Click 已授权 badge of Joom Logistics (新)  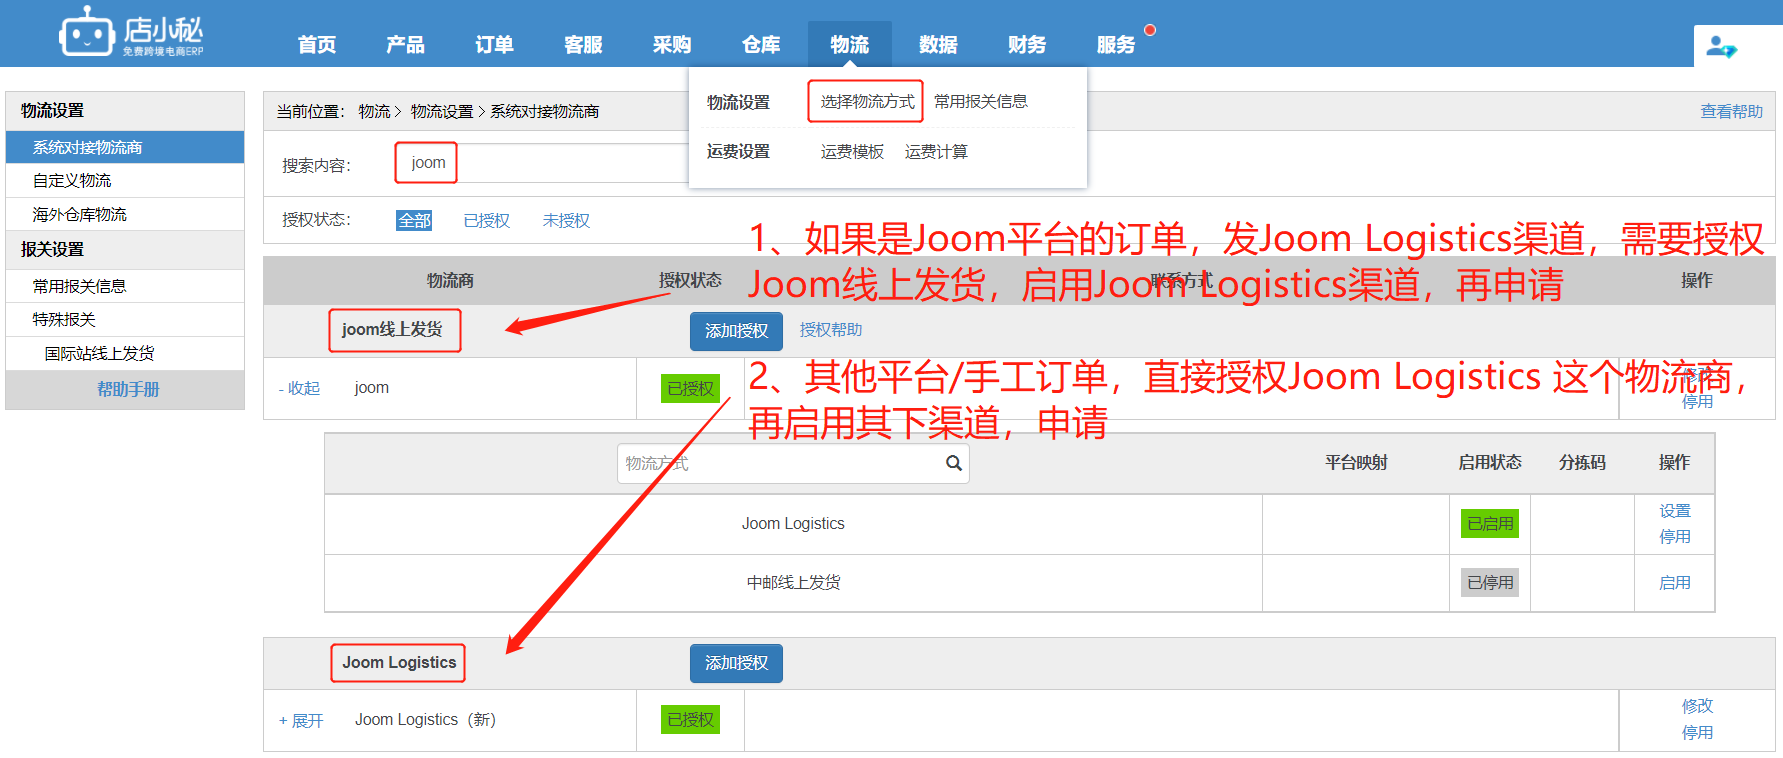pos(690,719)
